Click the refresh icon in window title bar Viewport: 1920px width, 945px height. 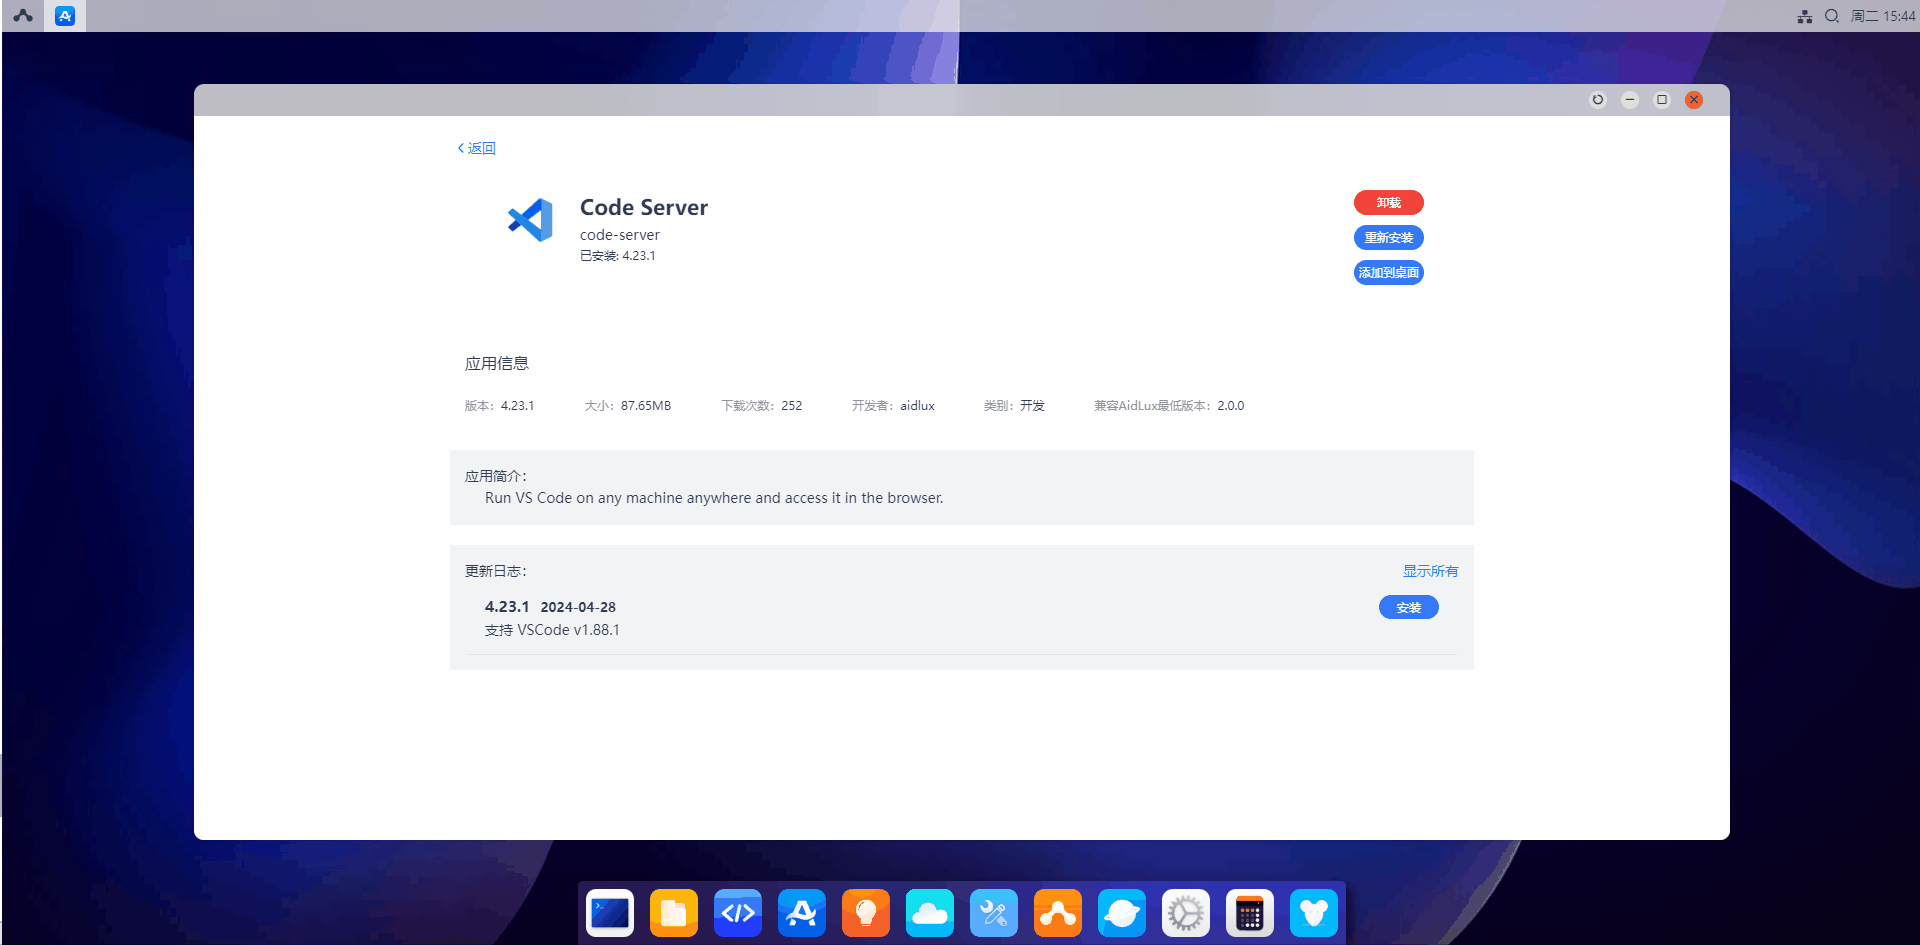coord(1598,100)
